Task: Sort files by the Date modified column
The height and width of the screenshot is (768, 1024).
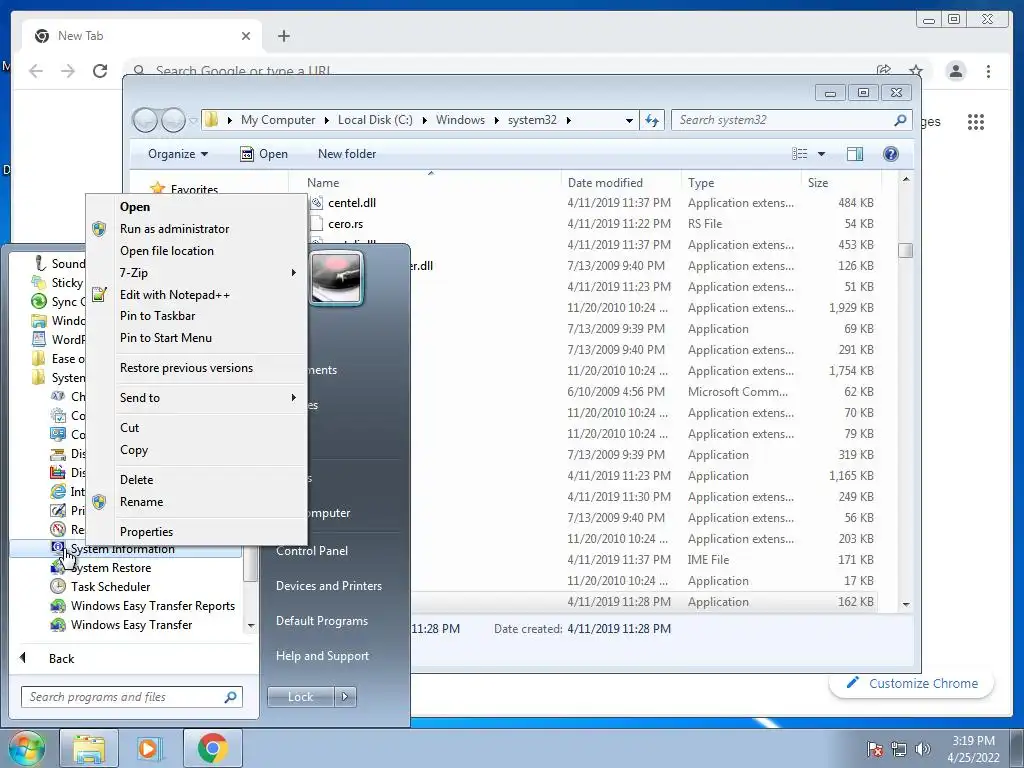Action: pos(620,183)
